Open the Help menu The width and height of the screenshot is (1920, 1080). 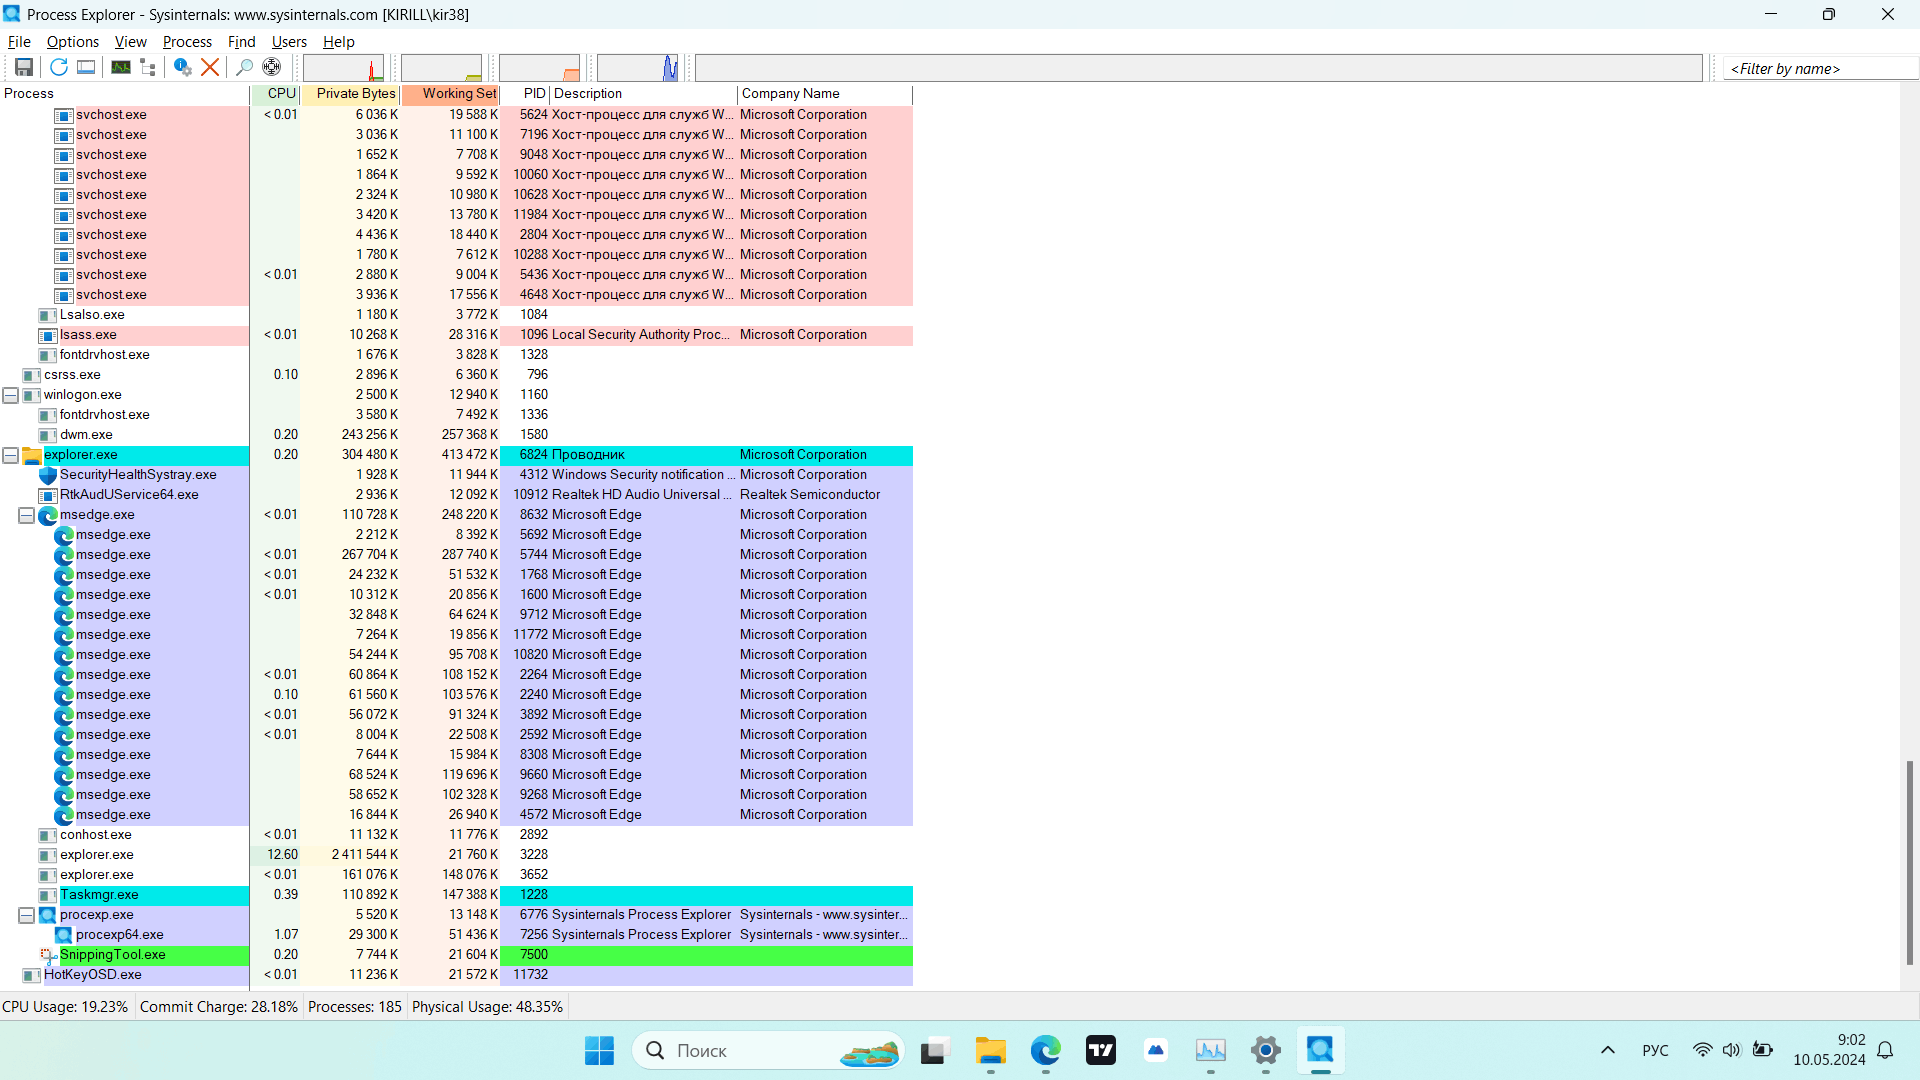(x=339, y=42)
